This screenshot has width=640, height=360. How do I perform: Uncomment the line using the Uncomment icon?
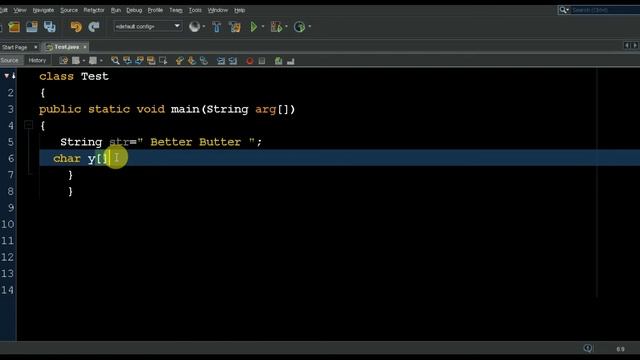click(x=291, y=61)
